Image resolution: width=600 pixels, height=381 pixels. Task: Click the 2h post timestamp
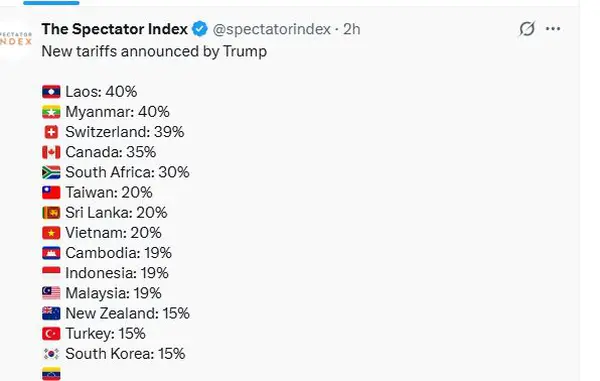[351, 29]
